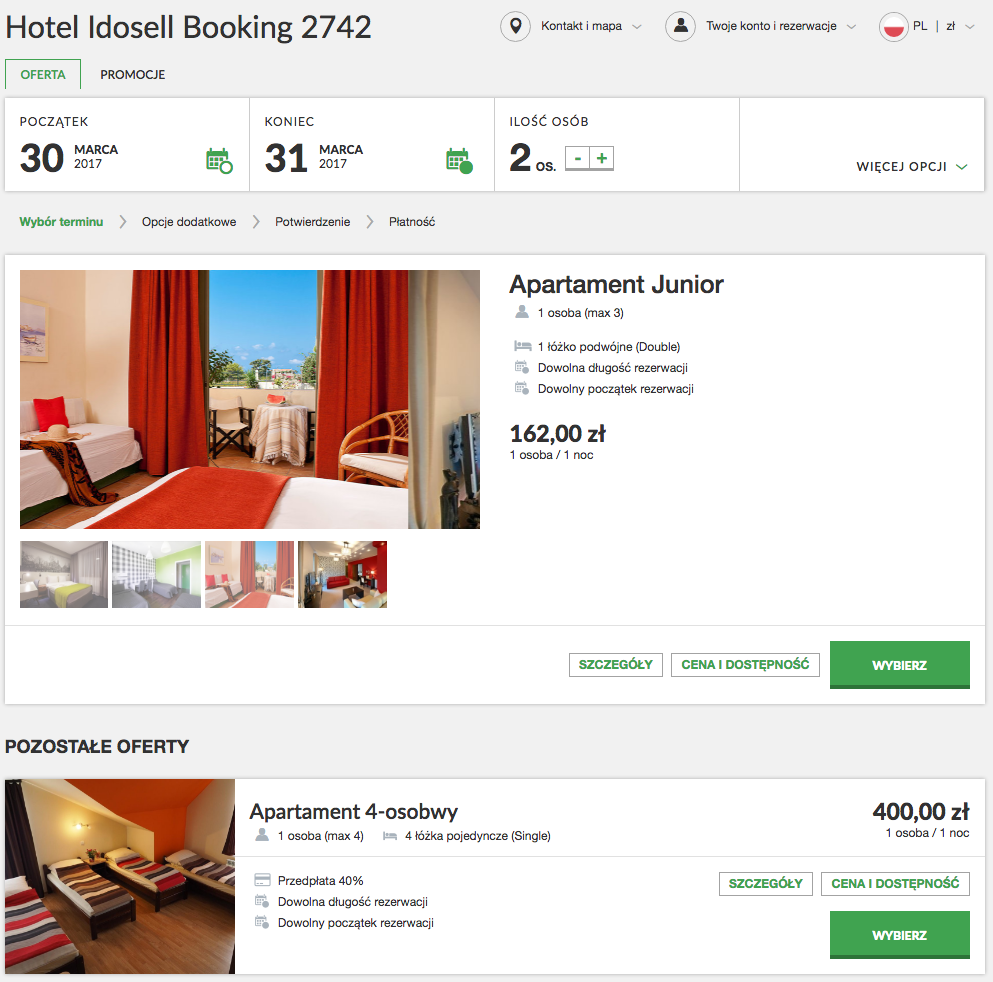Click Cena i dostępność for Apartament 4-osobowy
Image resolution: width=993 pixels, height=982 pixels.
click(x=895, y=884)
